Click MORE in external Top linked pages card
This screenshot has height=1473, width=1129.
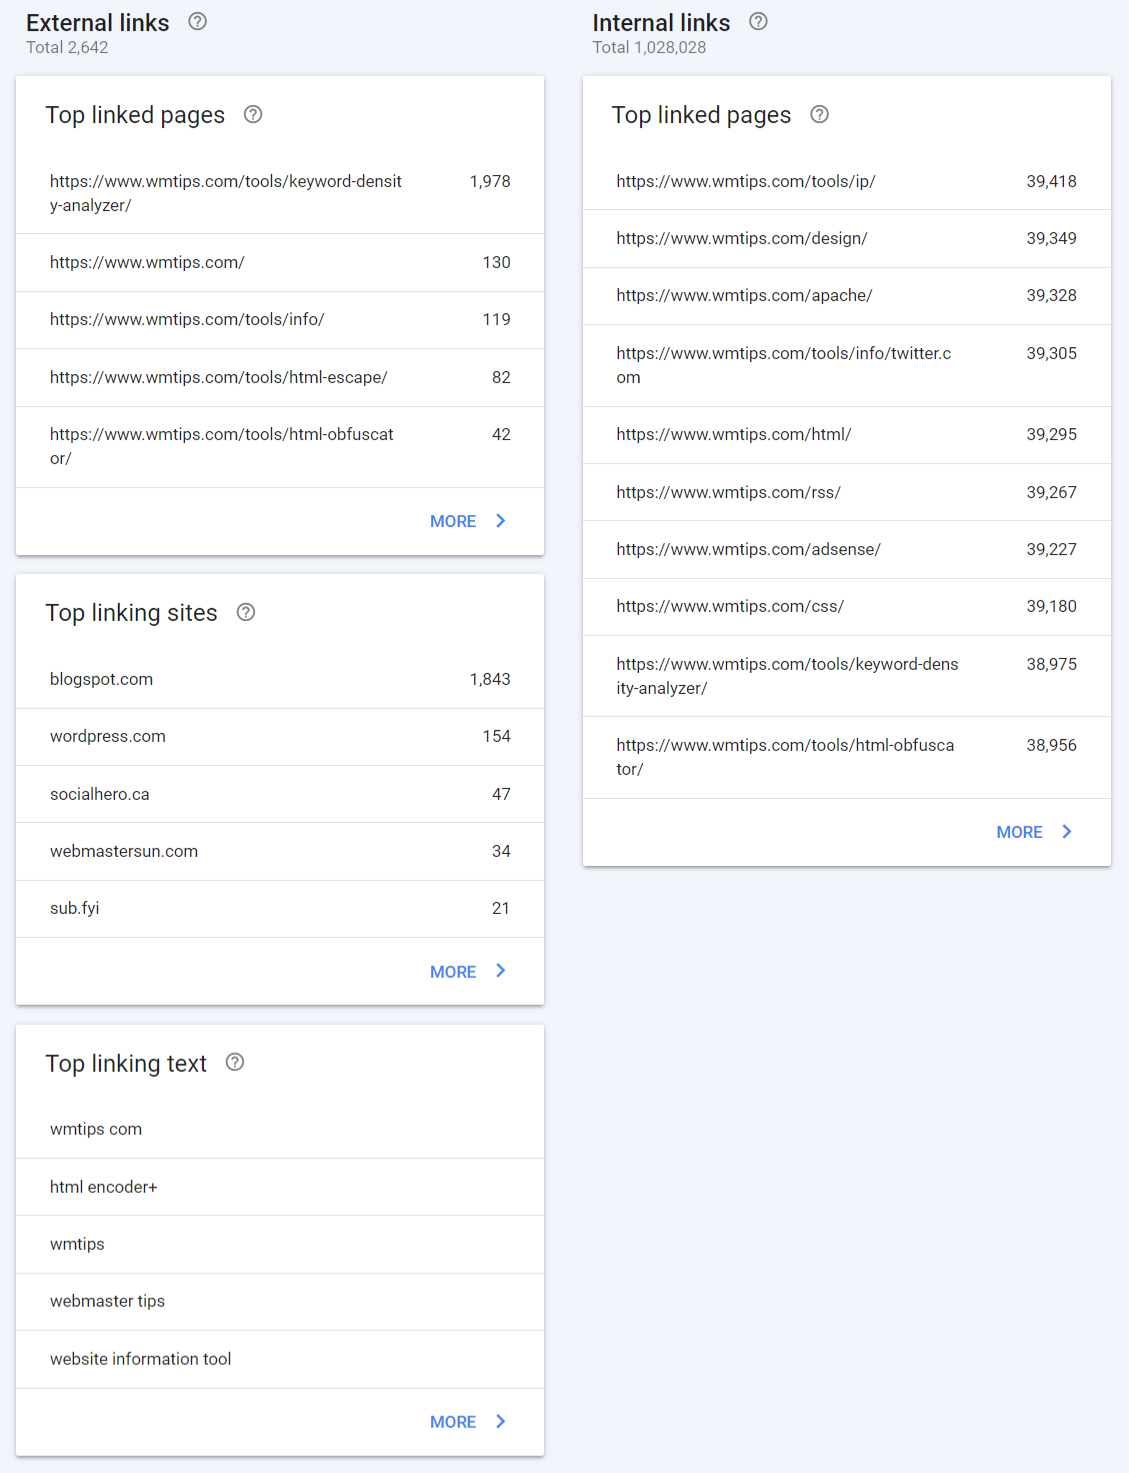pos(453,521)
